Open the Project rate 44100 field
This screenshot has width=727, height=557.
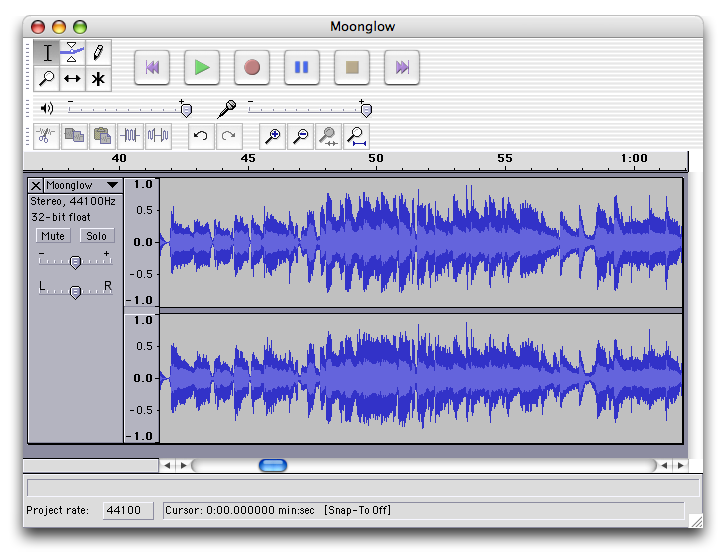[129, 510]
